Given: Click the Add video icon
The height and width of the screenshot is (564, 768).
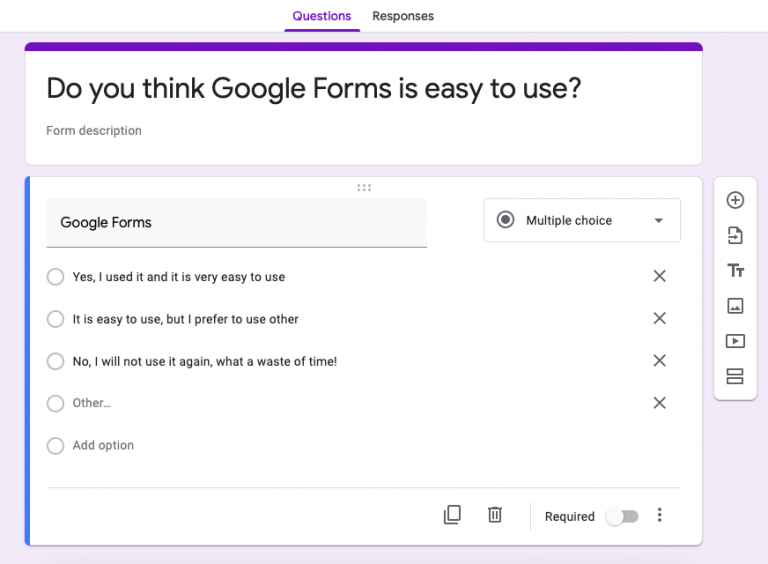Looking at the screenshot, I should tap(735, 341).
